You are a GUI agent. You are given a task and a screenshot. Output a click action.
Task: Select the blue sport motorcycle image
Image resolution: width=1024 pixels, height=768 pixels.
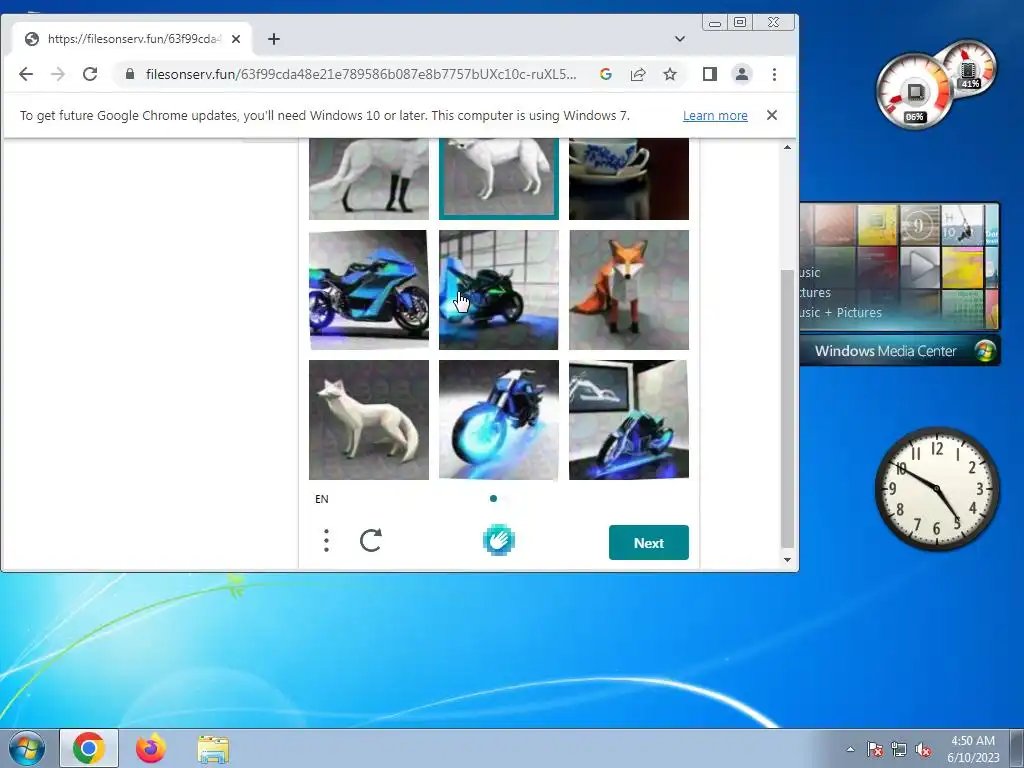tap(369, 289)
